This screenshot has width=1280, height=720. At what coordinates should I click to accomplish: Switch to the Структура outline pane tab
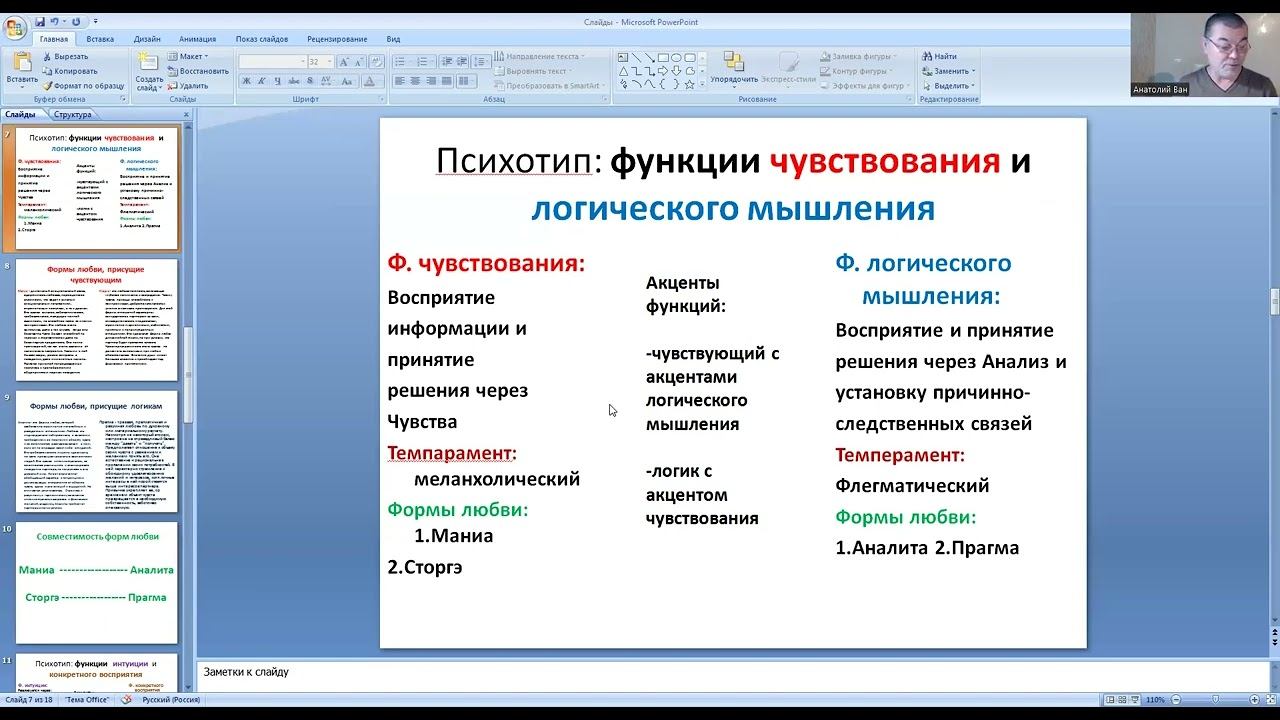click(73, 115)
